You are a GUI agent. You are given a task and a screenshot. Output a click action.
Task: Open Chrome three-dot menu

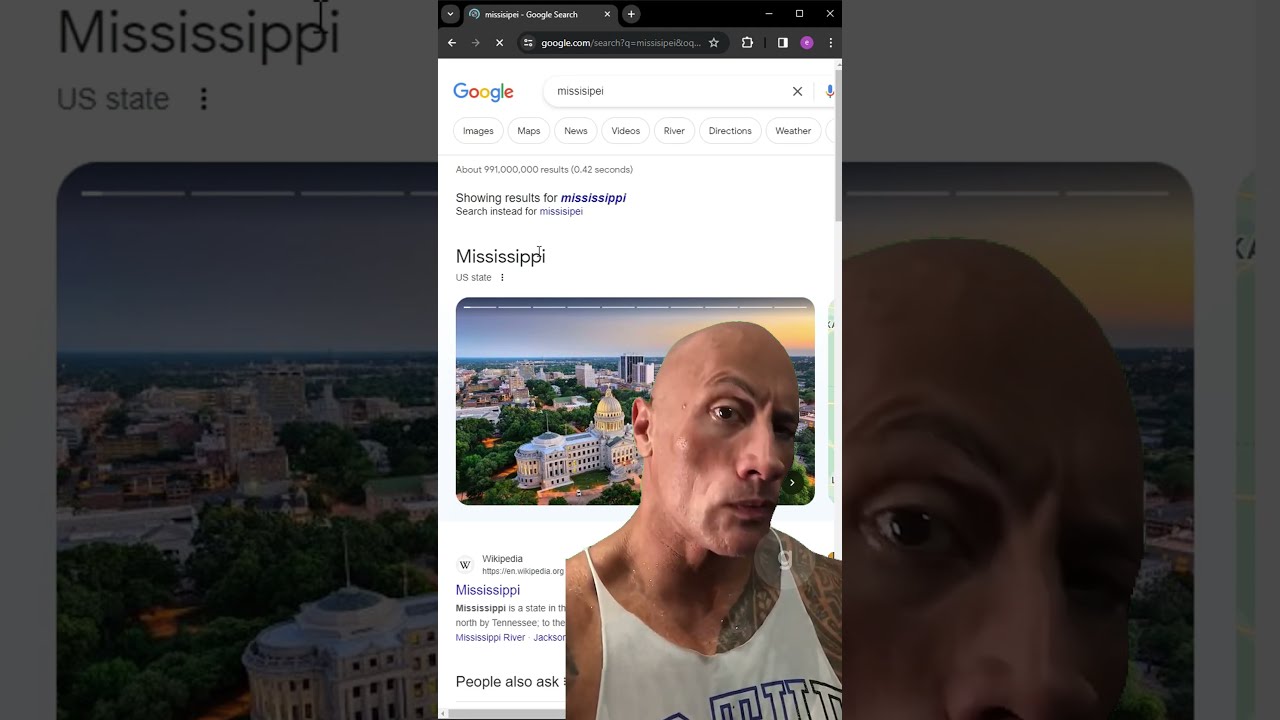[830, 43]
